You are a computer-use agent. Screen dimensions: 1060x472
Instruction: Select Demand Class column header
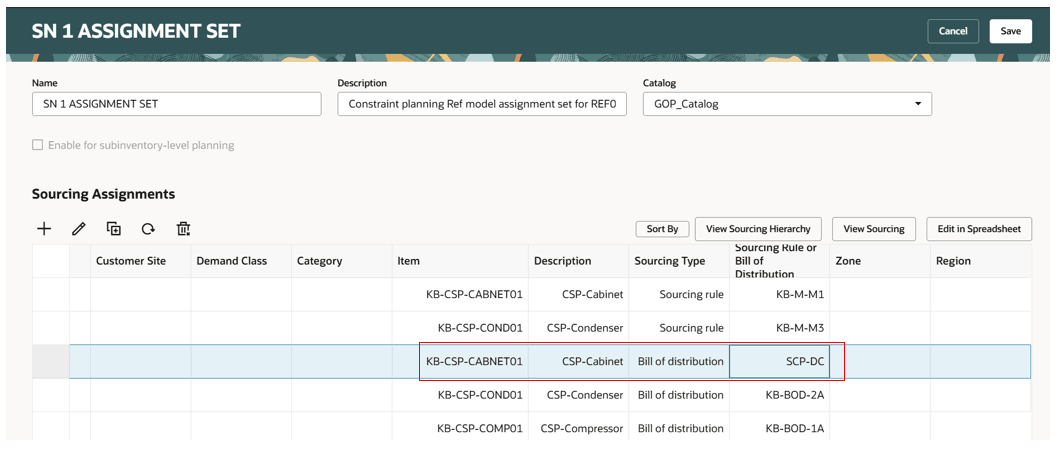241,261
